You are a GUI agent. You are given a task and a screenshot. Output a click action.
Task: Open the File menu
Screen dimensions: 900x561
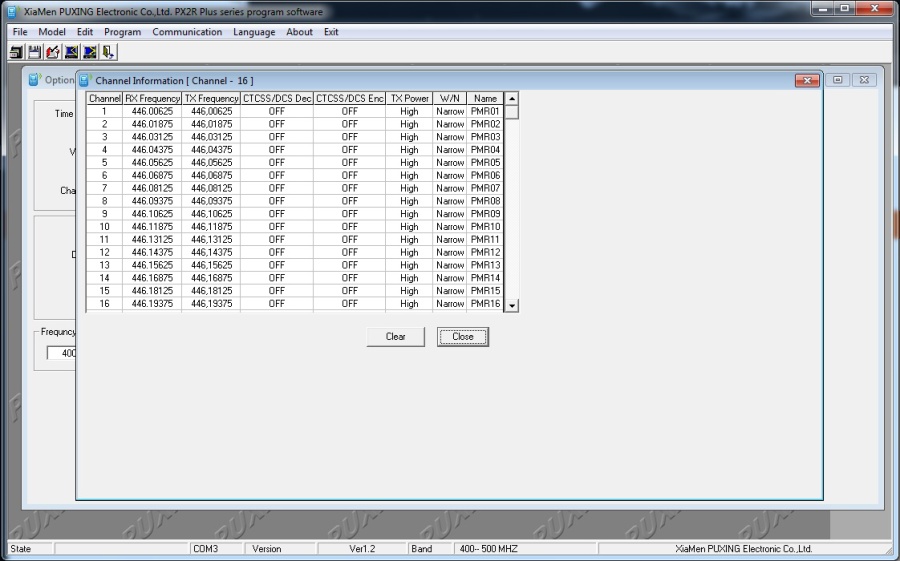[20, 32]
